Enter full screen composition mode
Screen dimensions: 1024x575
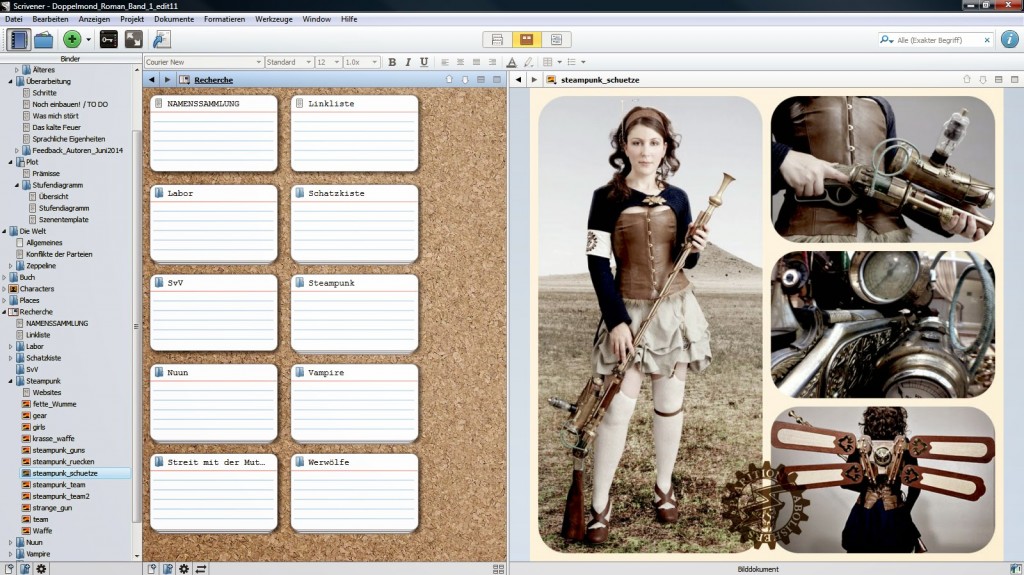click(x=133, y=40)
